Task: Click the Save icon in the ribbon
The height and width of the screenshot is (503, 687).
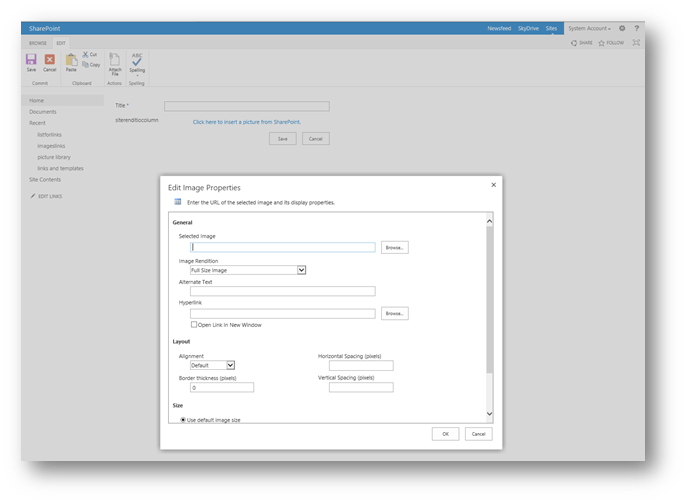Action: point(31,61)
